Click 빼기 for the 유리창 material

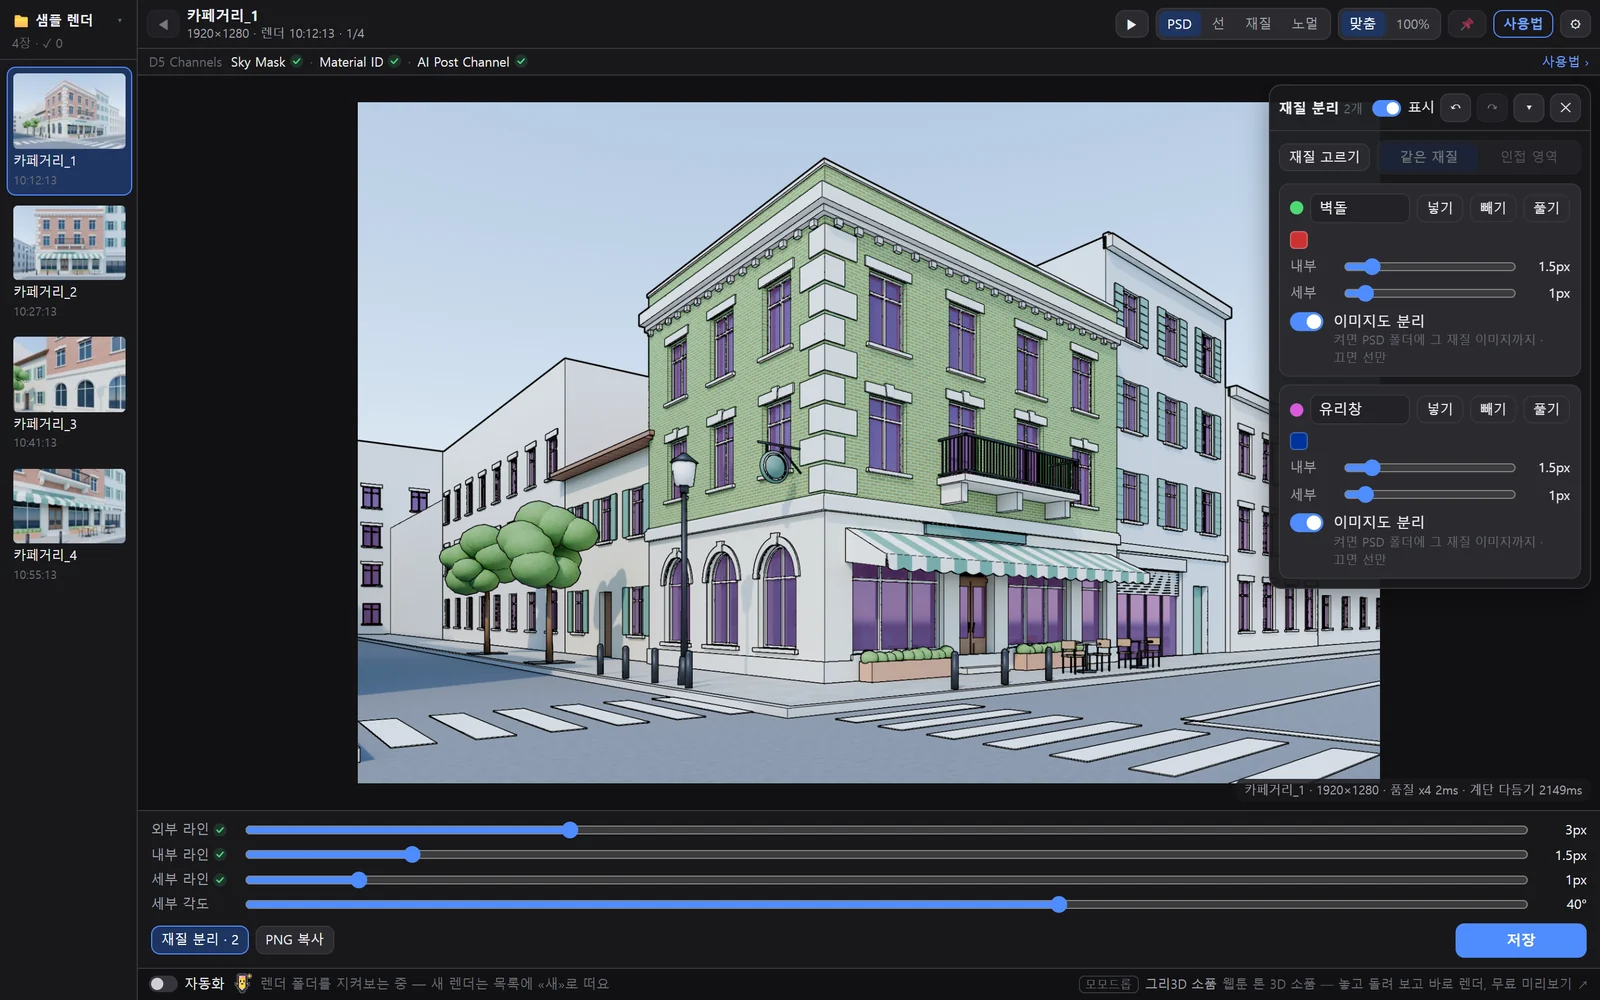click(1493, 410)
